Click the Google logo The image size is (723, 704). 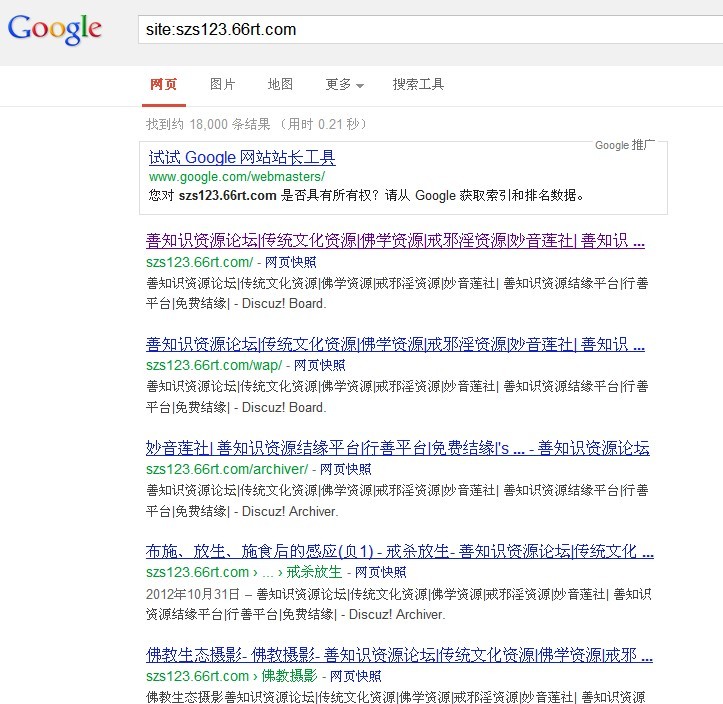pos(54,29)
